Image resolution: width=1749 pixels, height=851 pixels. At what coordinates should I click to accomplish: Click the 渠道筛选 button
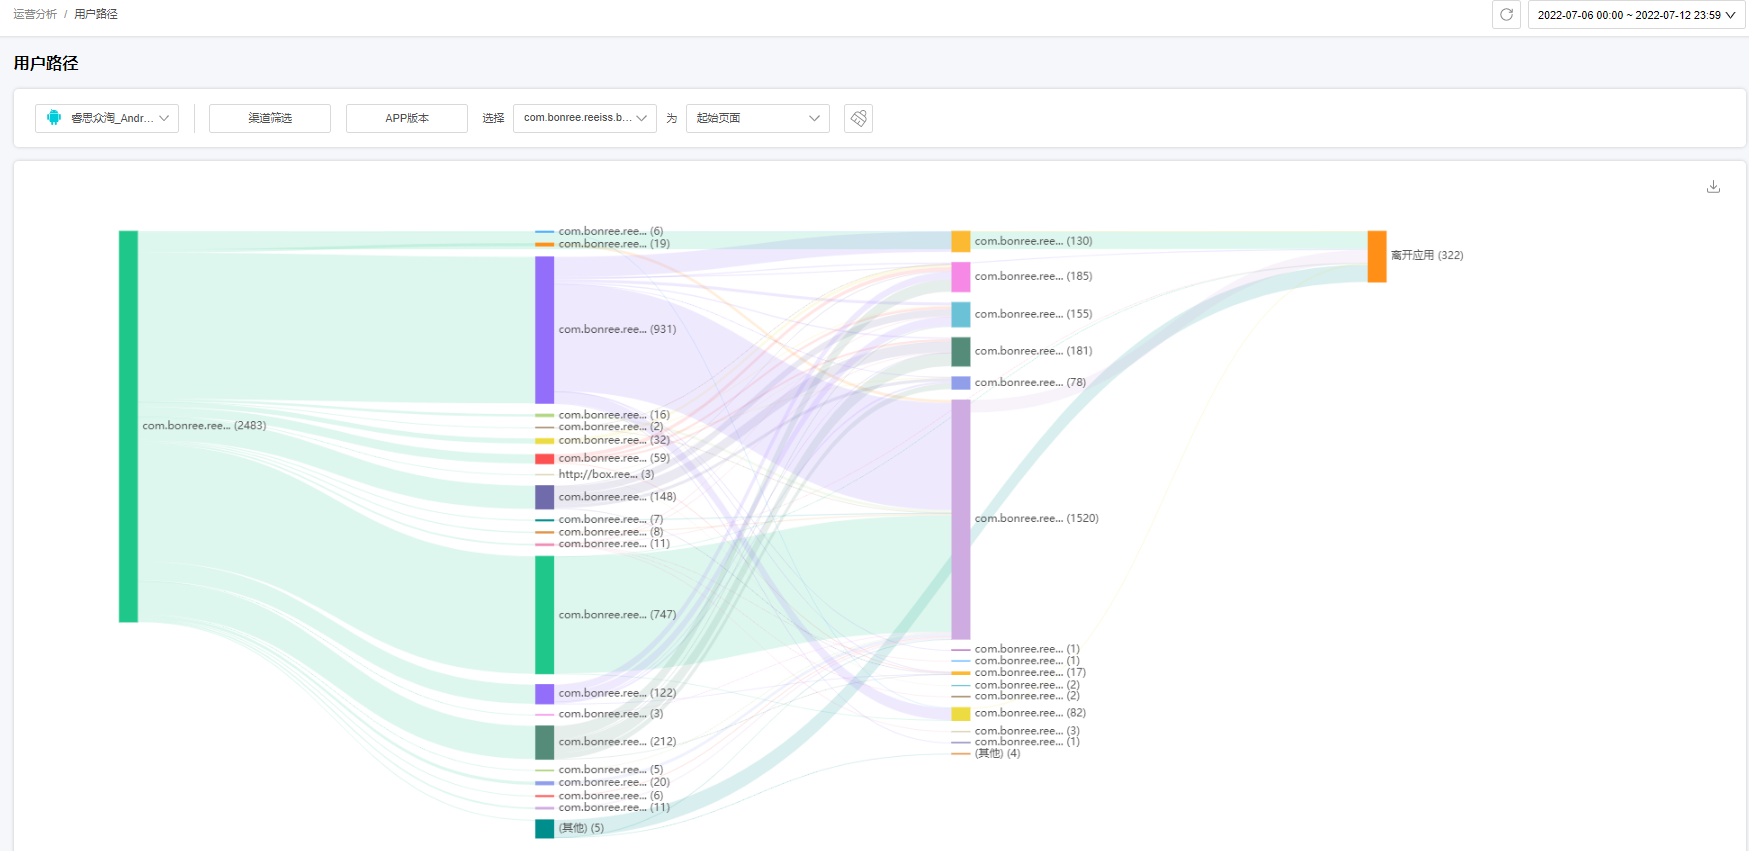click(x=270, y=118)
